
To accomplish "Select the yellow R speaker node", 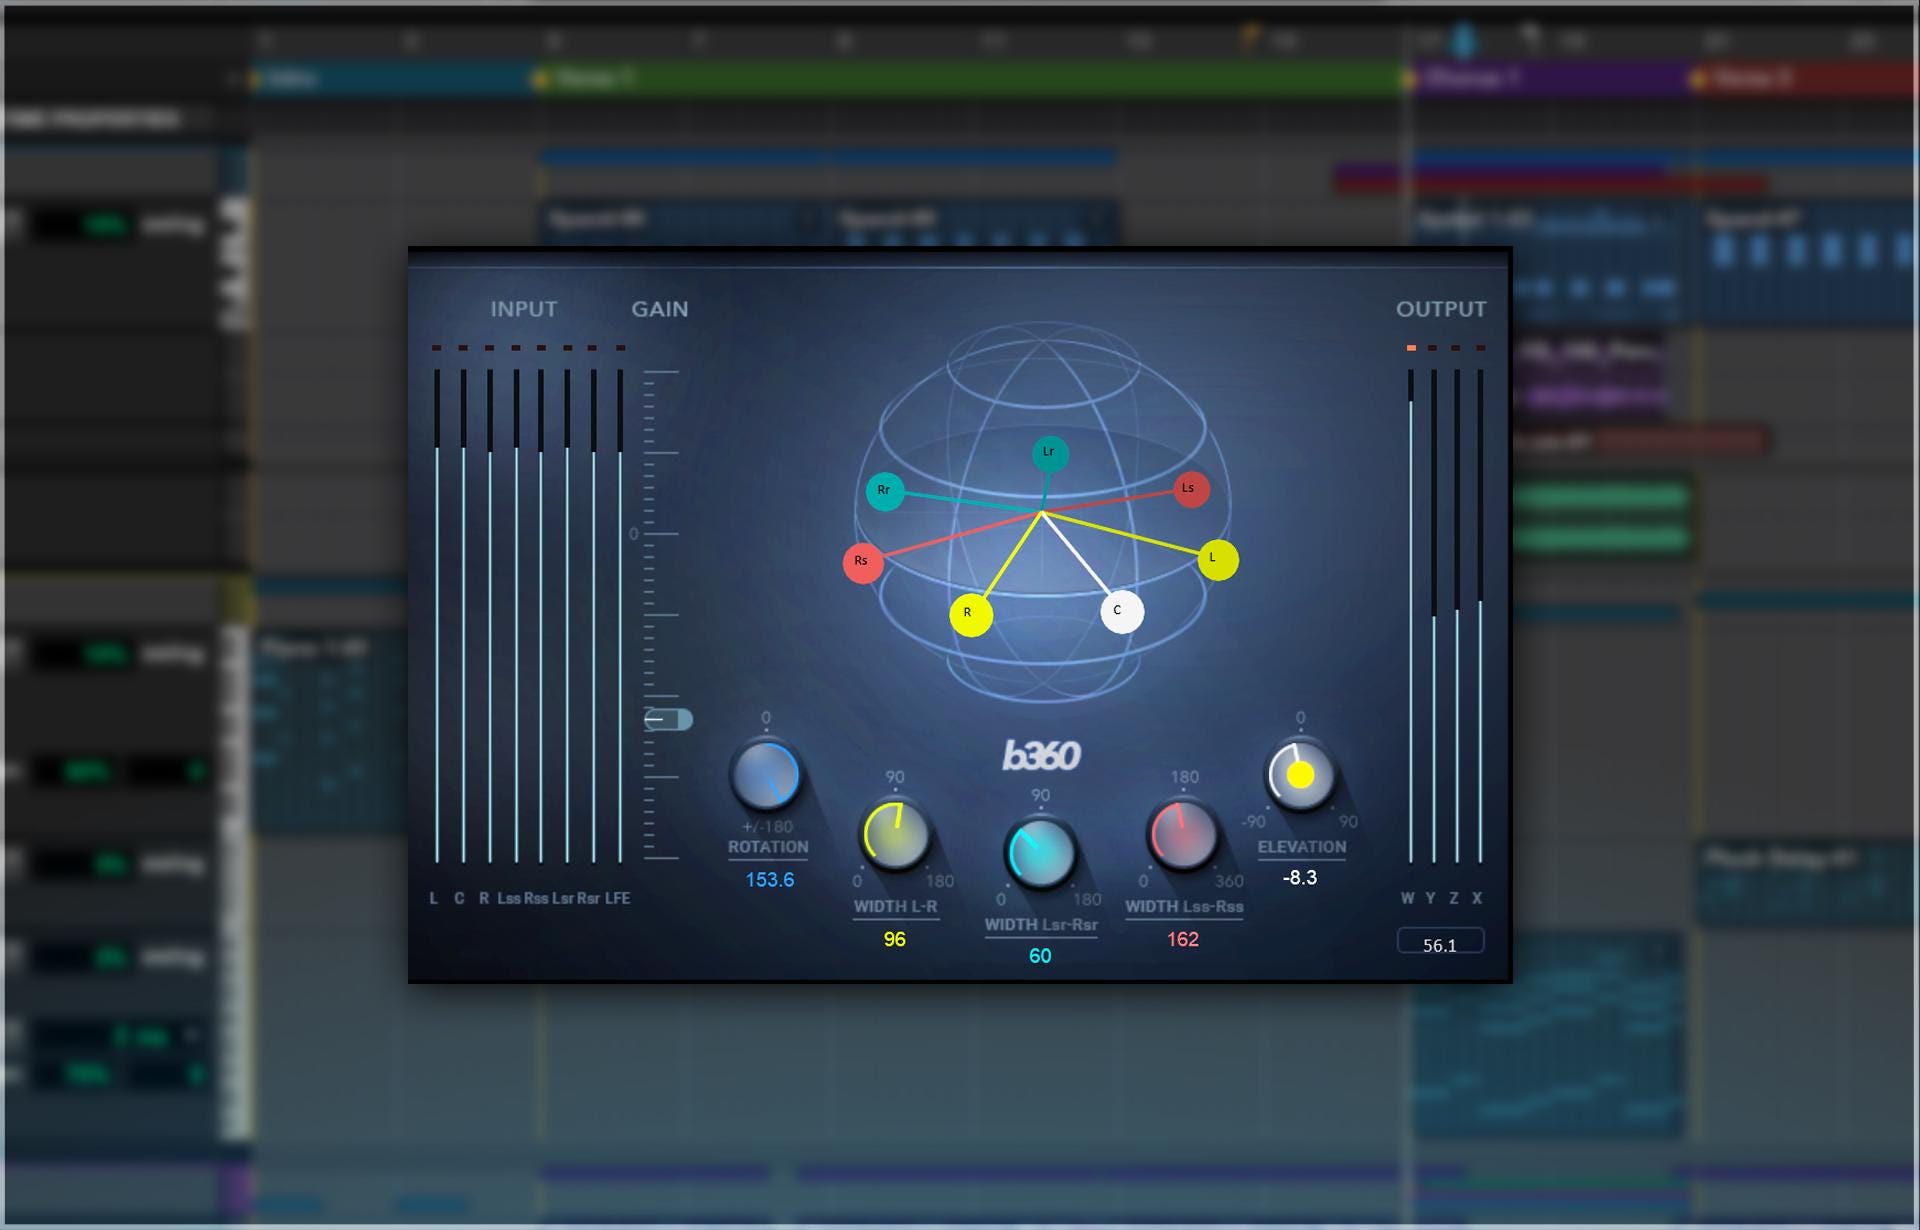I will (970, 614).
